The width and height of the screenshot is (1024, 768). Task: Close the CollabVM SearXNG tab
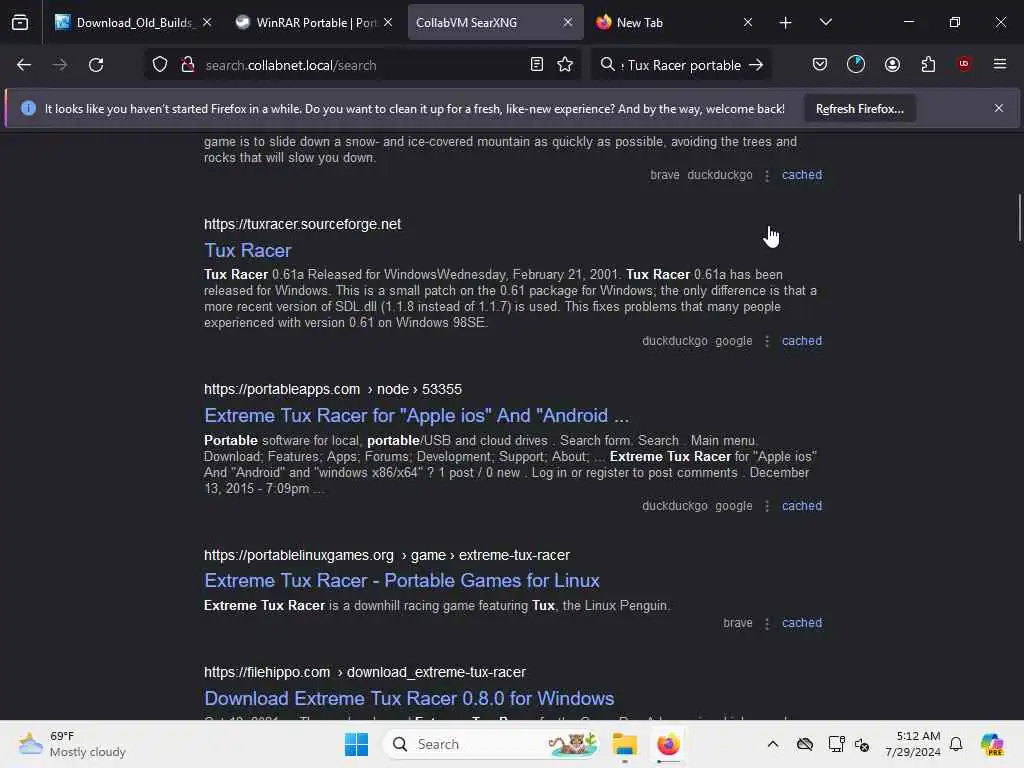click(x=568, y=22)
